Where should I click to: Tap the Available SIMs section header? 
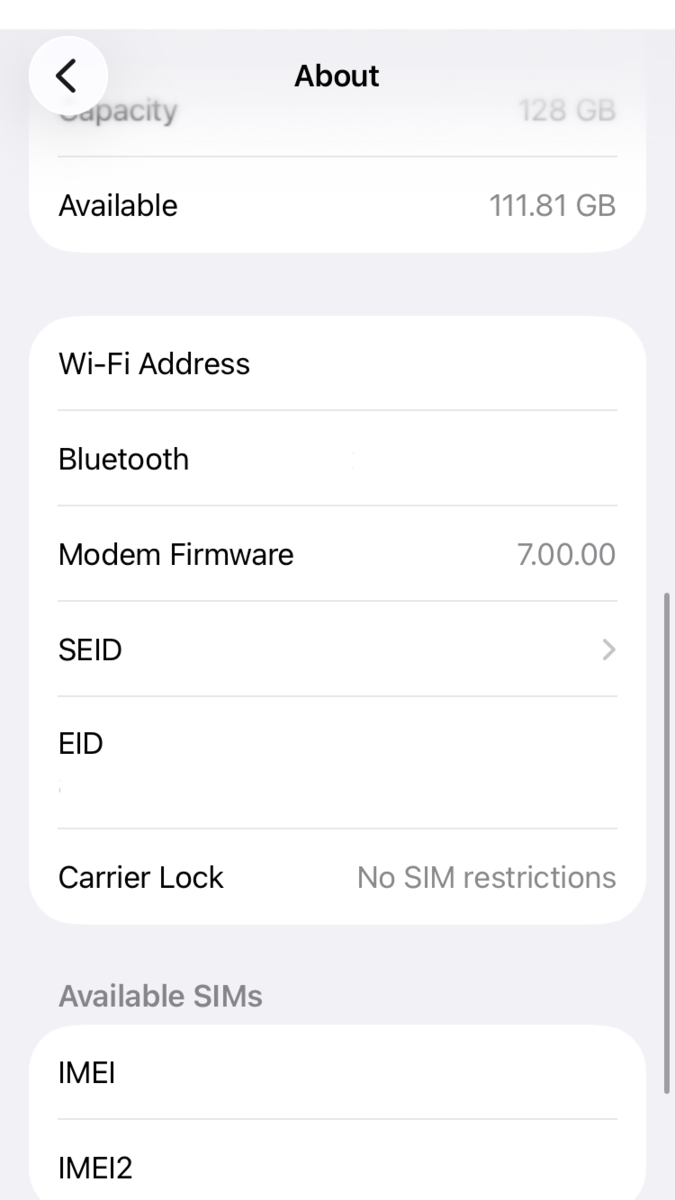pos(160,996)
